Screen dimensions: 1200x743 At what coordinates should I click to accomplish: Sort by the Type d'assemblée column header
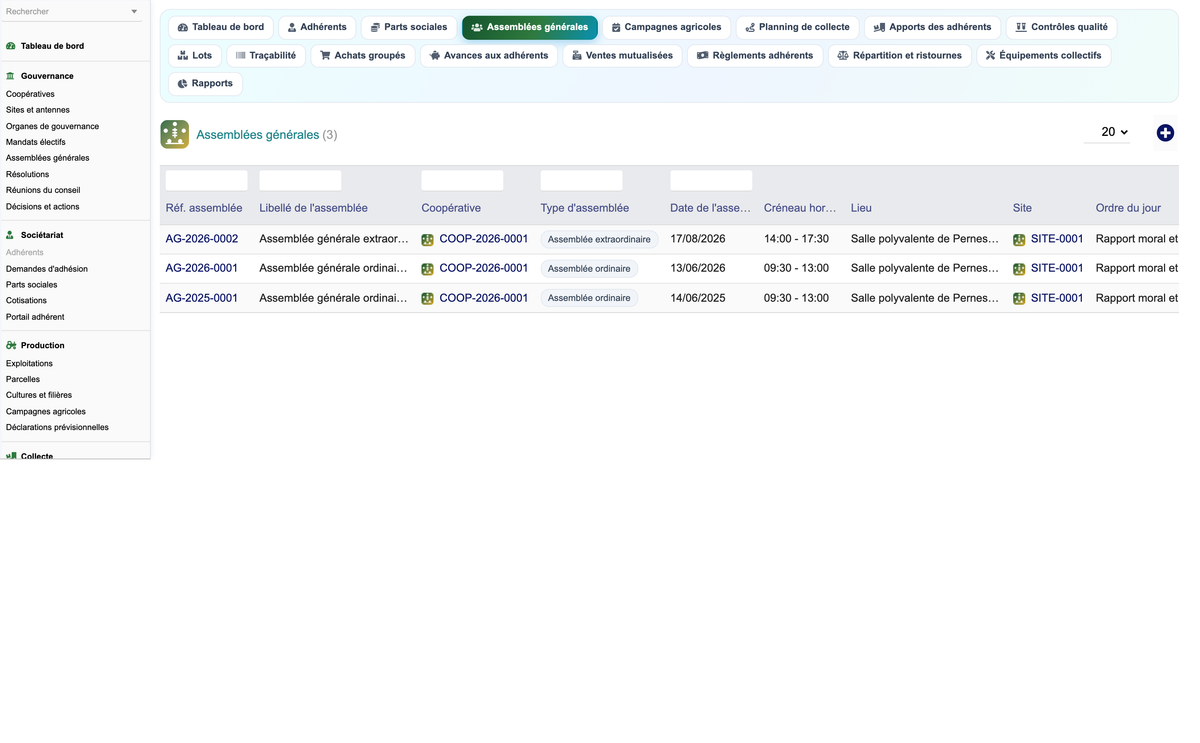click(585, 208)
